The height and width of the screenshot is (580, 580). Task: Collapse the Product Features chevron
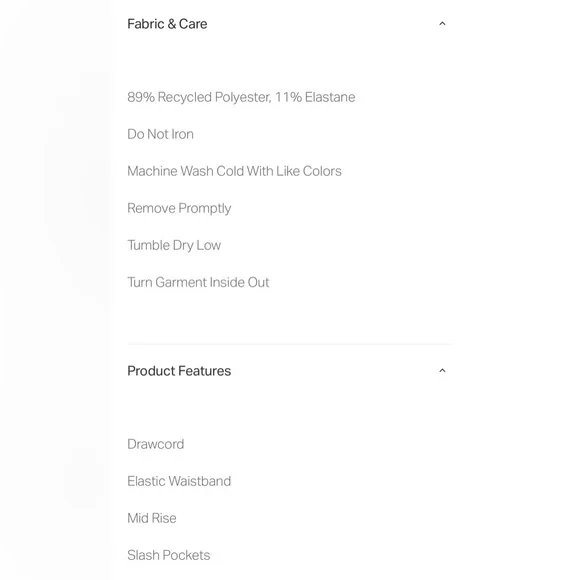[442, 370]
